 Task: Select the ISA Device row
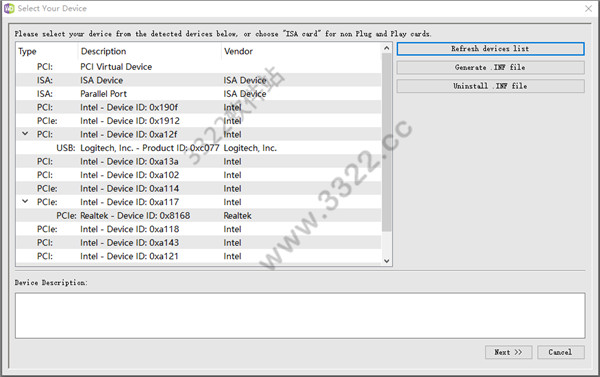pos(199,80)
